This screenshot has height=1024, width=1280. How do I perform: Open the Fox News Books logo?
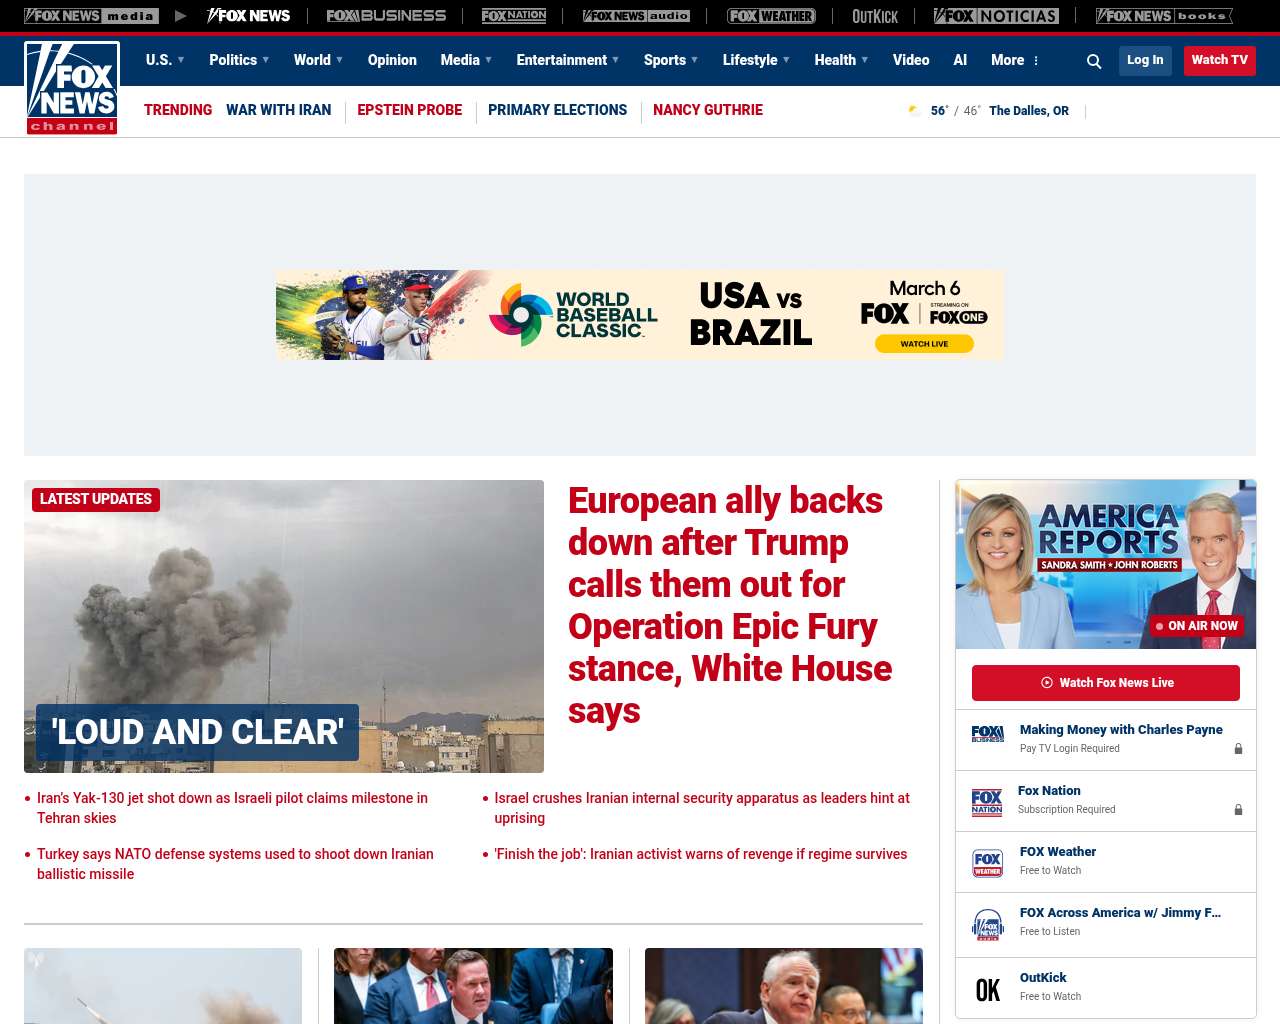(x=1164, y=16)
